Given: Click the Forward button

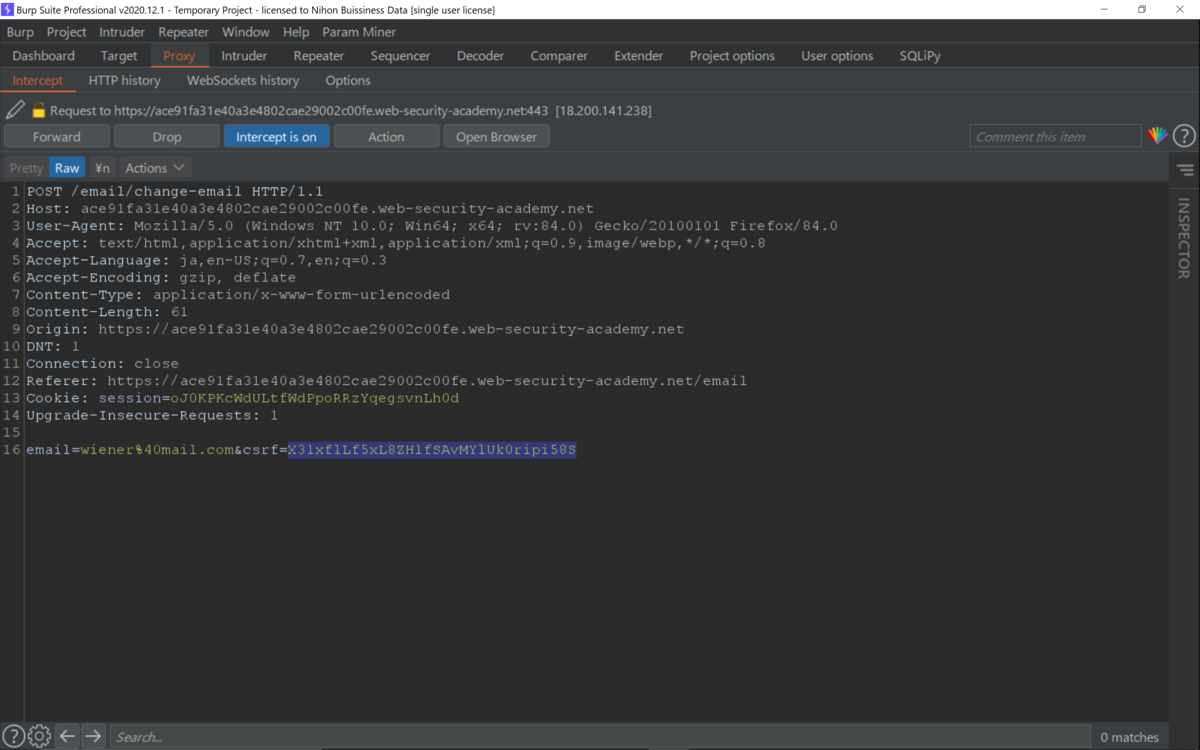Looking at the screenshot, I should point(57,136).
